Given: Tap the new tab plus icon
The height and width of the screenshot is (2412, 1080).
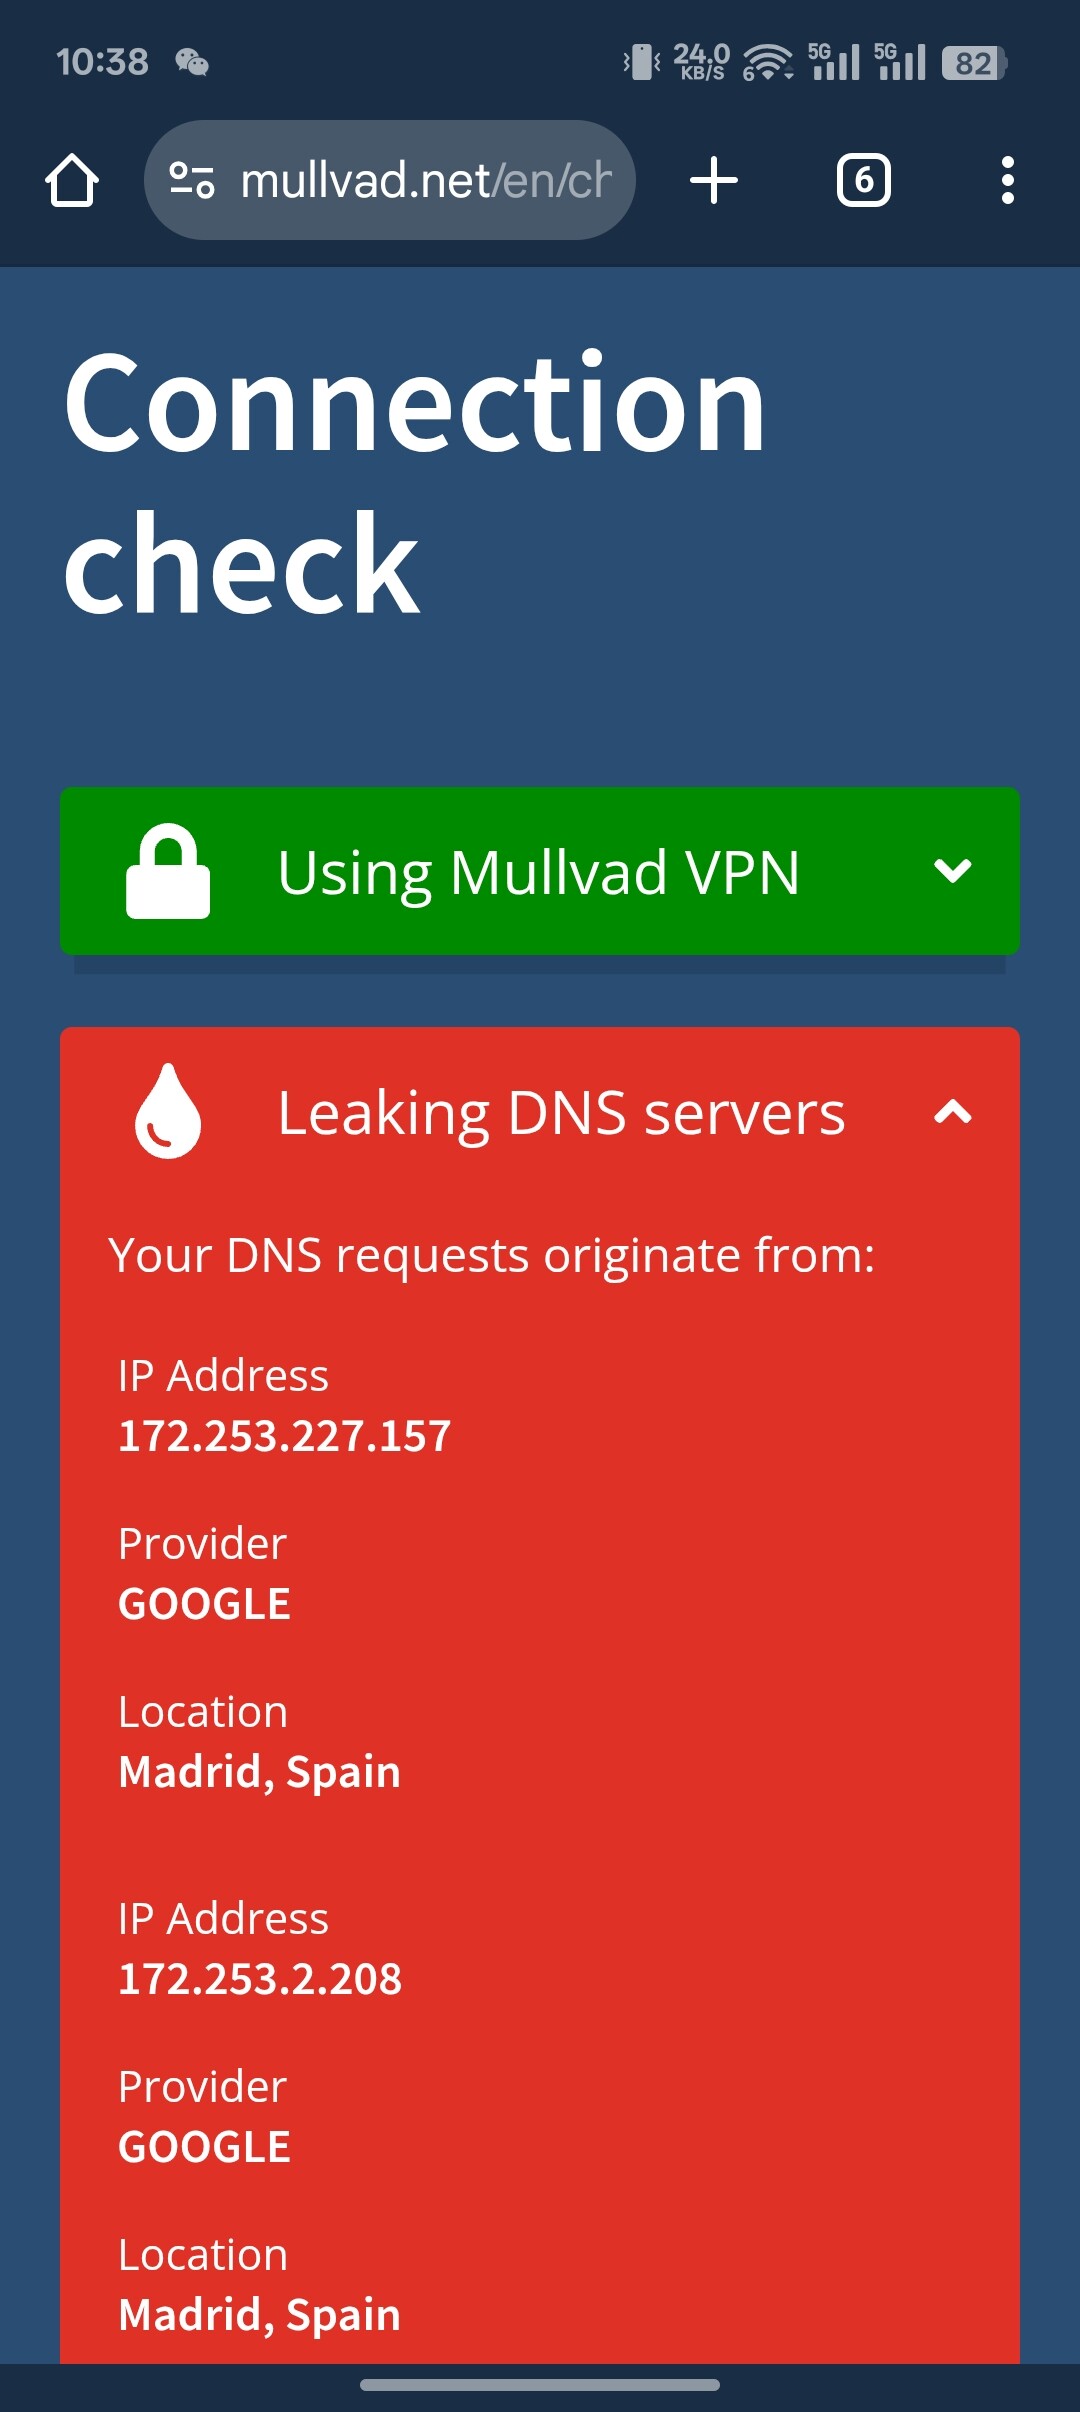Looking at the screenshot, I should coord(714,181).
